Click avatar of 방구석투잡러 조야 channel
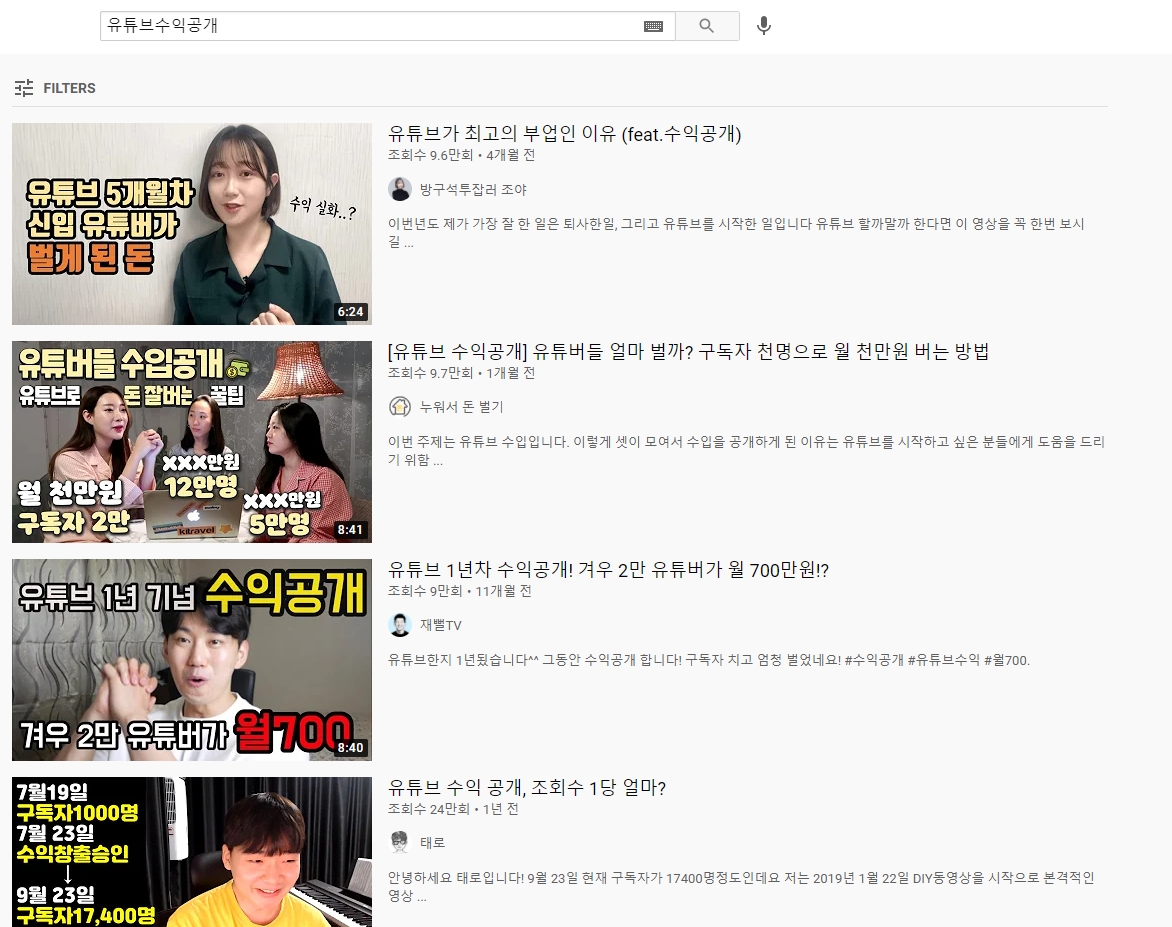The image size is (1172, 927). point(400,189)
